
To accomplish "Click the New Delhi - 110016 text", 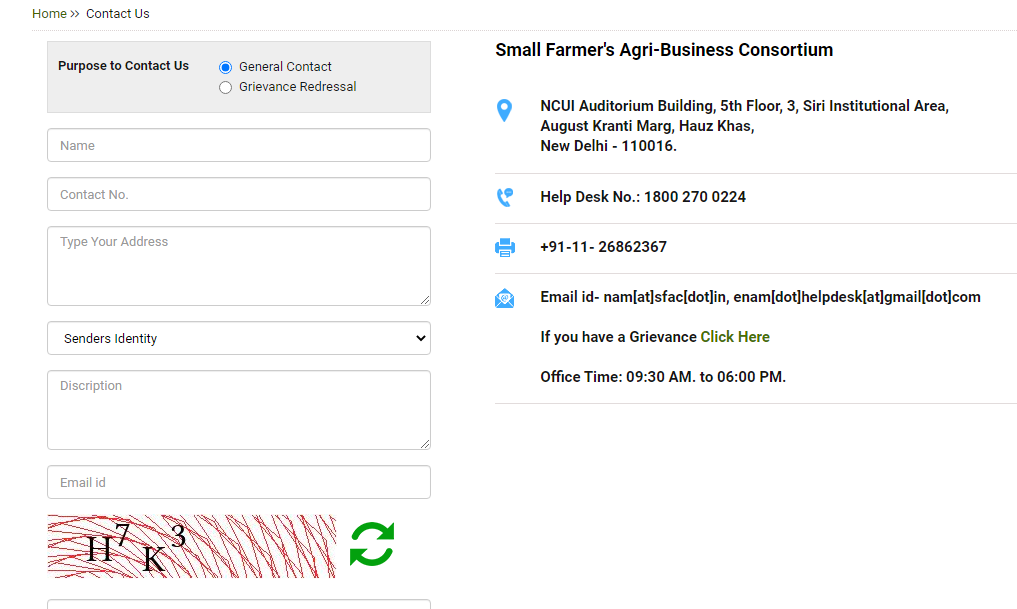I will point(608,146).
